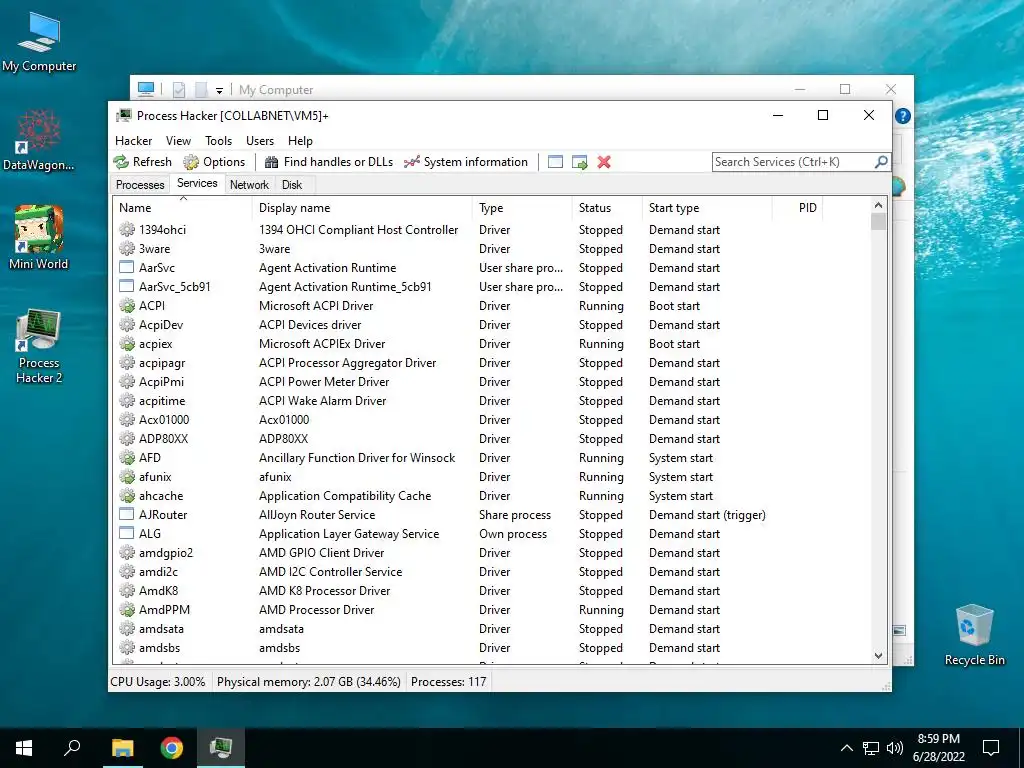The image size is (1024, 768).
Task: Click the red X terminate-window icon
Action: tap(604, 162)
